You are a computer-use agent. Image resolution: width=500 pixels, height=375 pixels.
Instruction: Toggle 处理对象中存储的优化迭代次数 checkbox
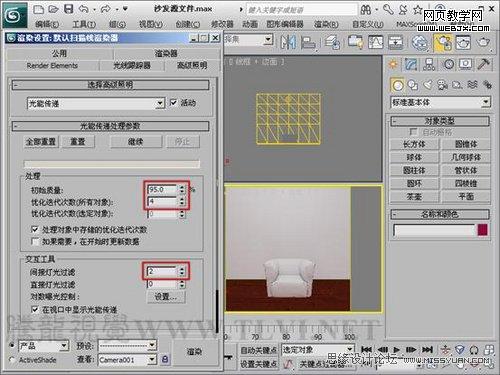(x=35, y=229)
